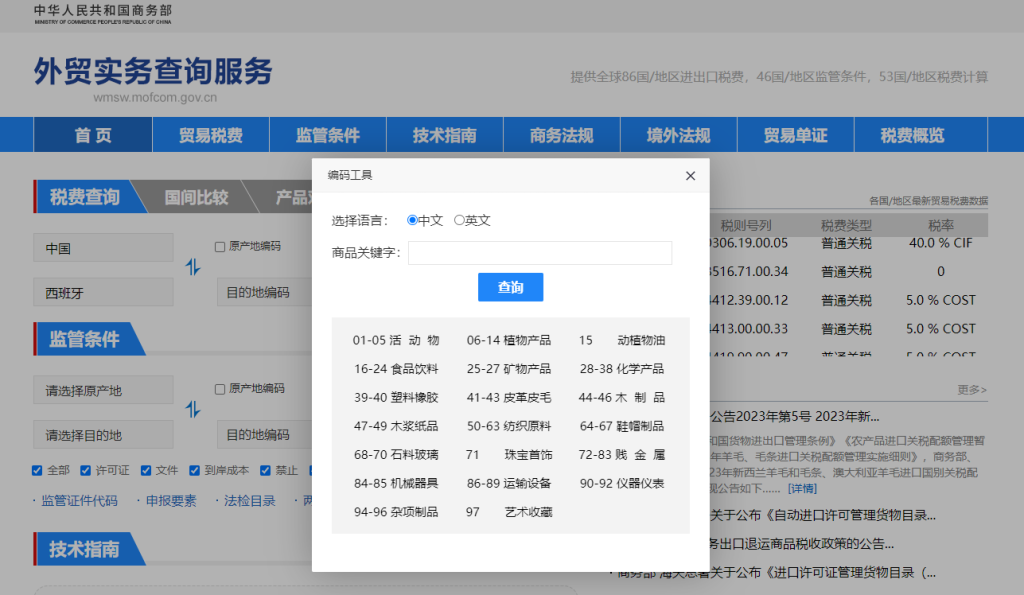Screen dimensions: 1024x595
Task: Close the 编码工具 dialog
Action: click(690, 176)
